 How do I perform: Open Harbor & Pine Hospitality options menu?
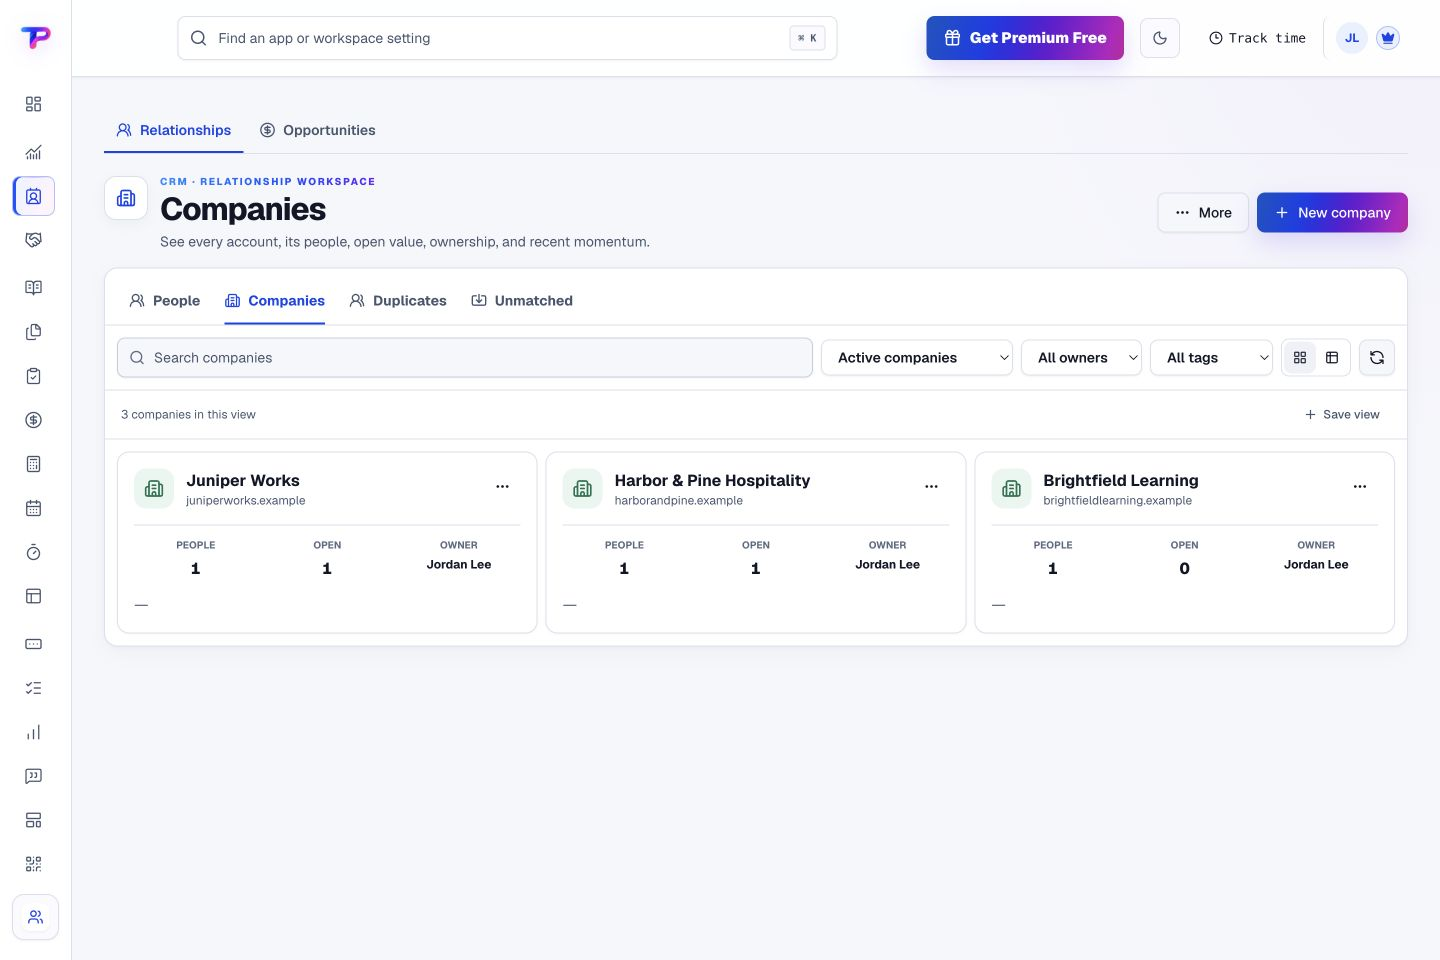coord(931,487)
